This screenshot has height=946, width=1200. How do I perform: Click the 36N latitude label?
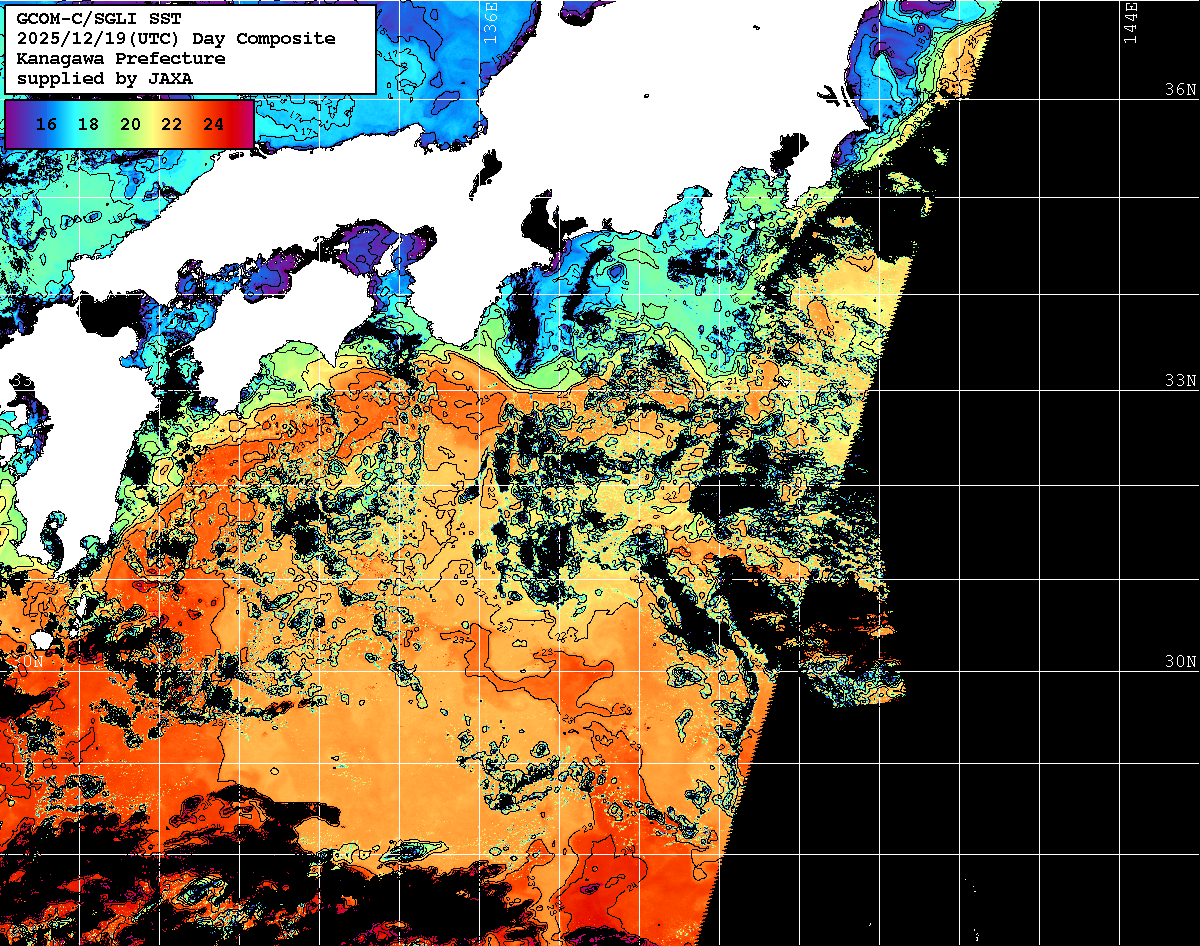[1179, 89]
